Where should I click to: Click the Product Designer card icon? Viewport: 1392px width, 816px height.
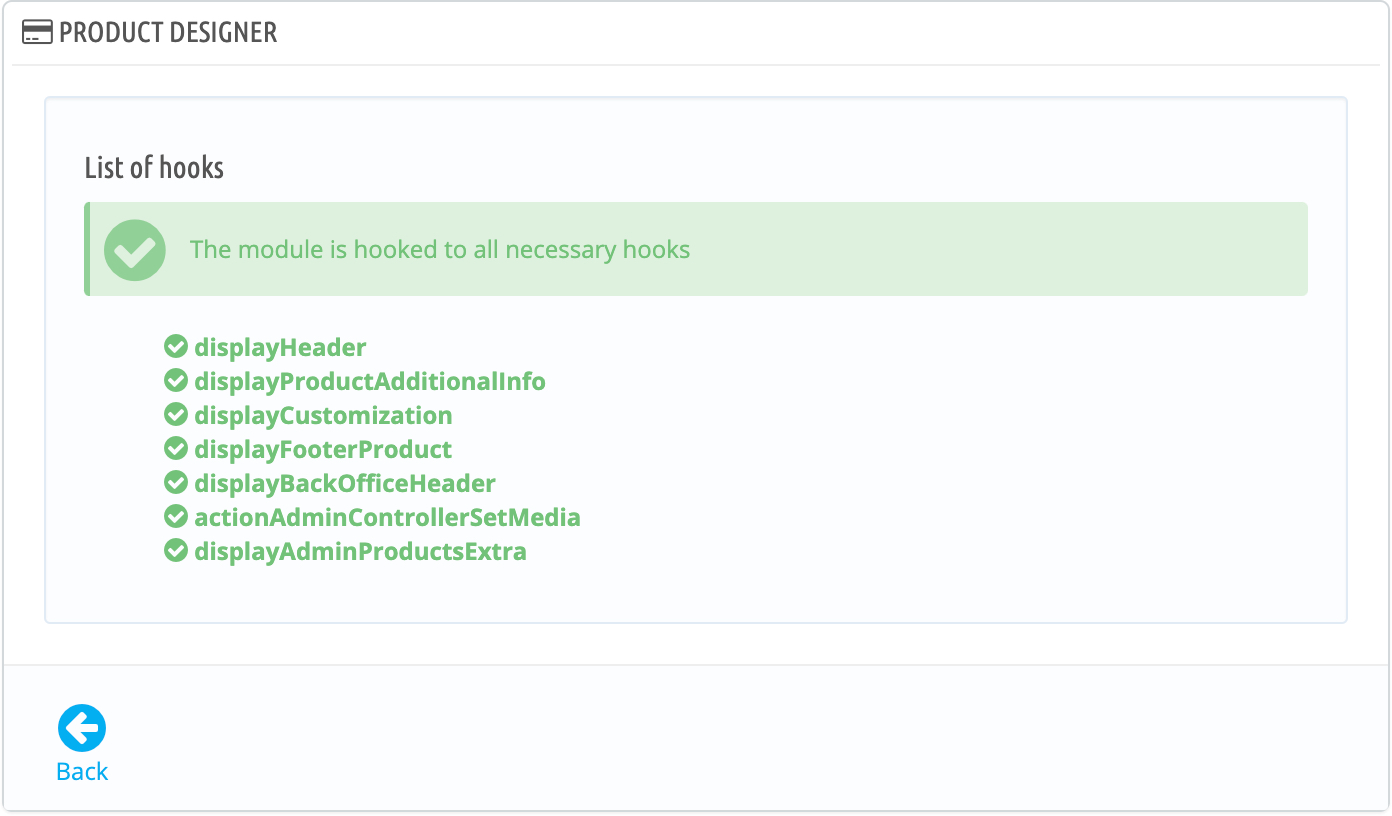pyautogui.click(x=37, y=32)
